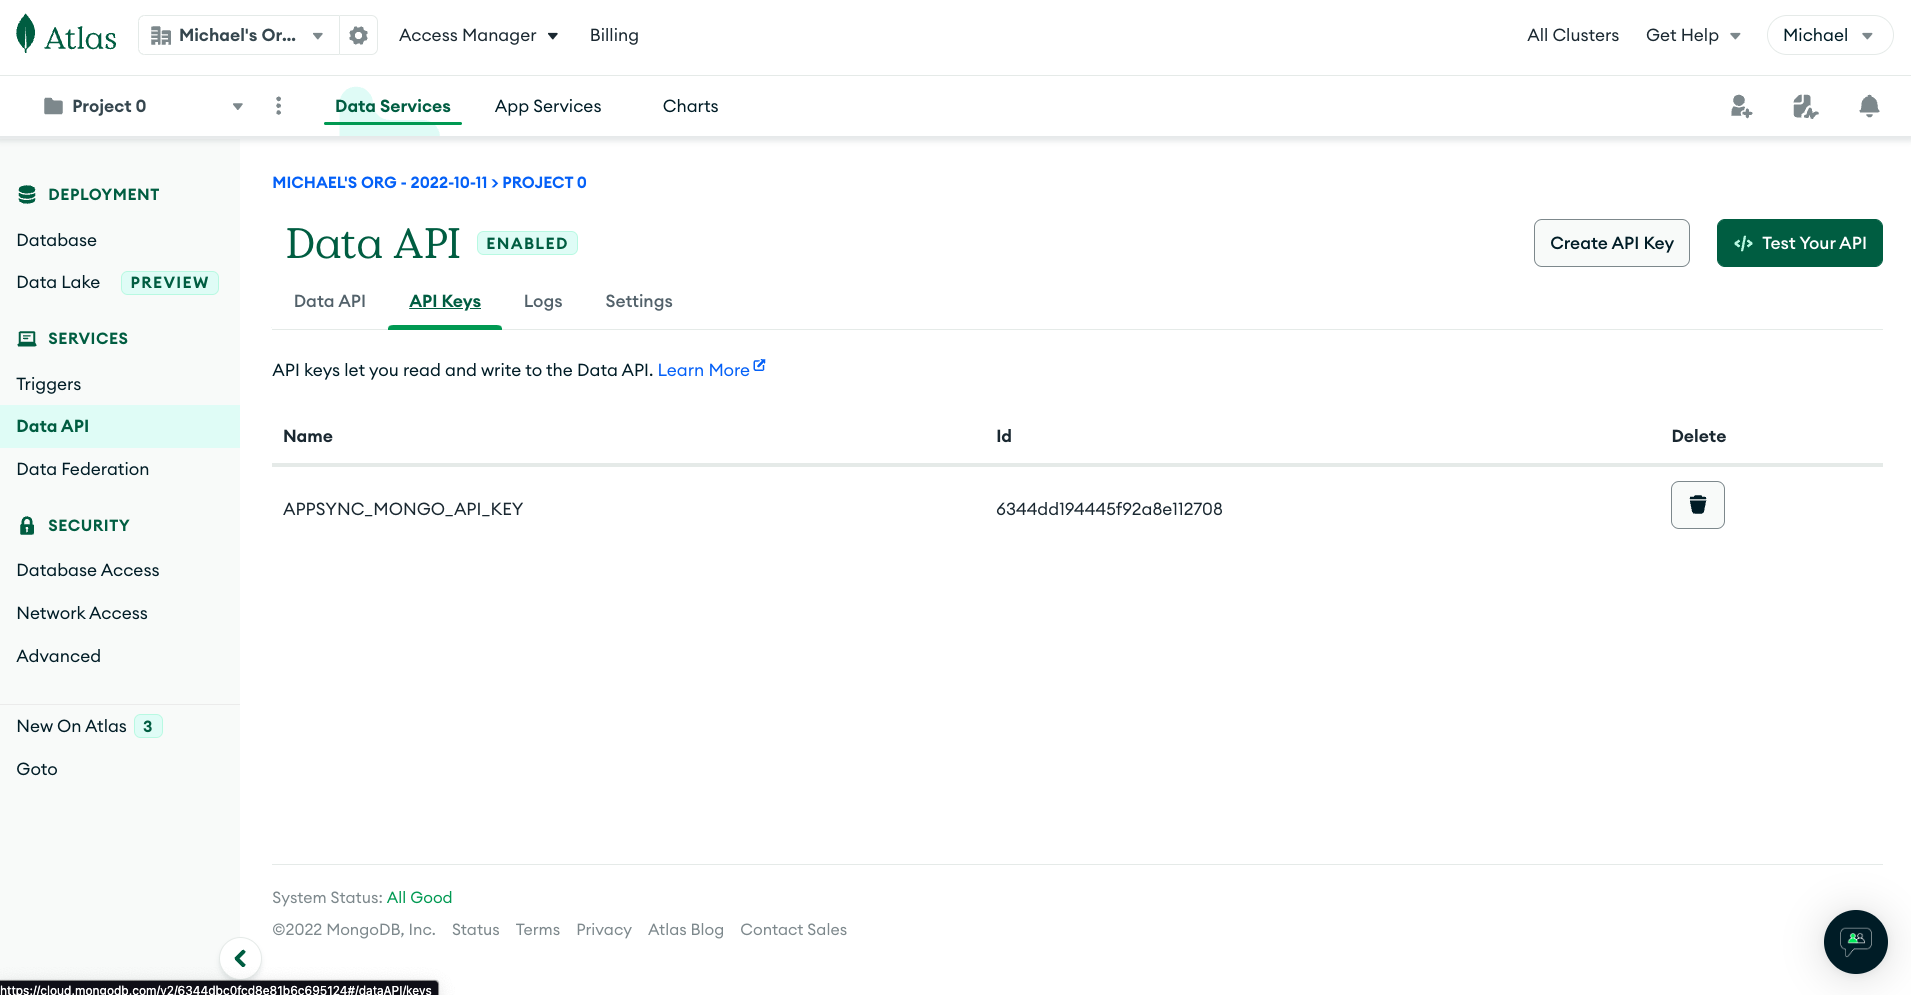The image size is (1911, 995).
Task: Follow the Learn More link
Action: pyautogui.click(x=711, y=370)
